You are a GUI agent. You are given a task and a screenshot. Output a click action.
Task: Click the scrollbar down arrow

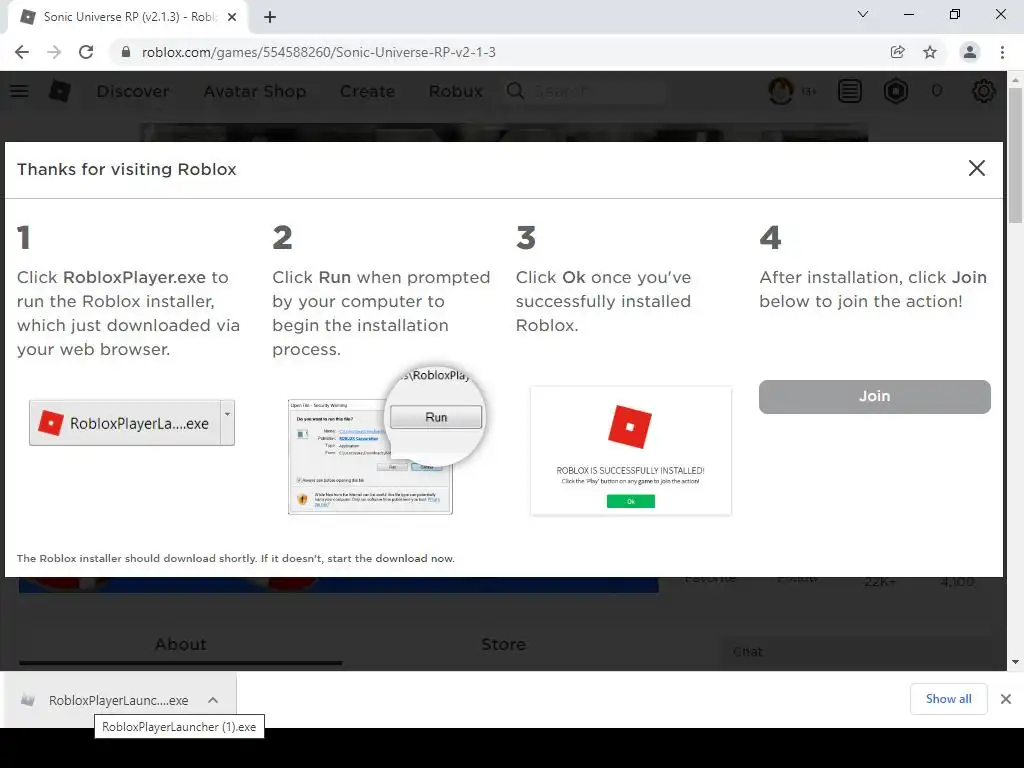[1015, 662]
